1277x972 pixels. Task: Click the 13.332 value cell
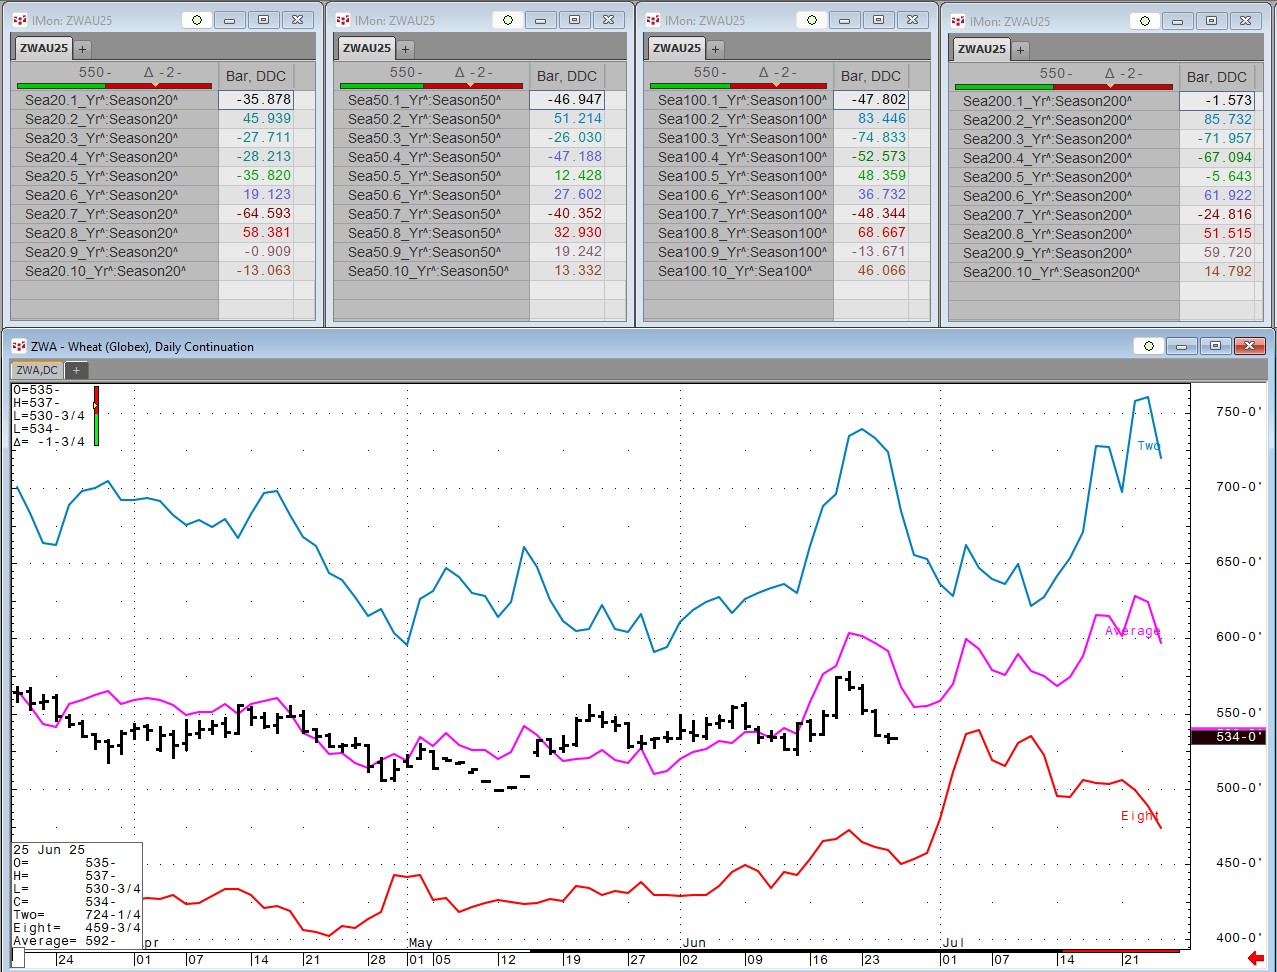pos(567,271)
